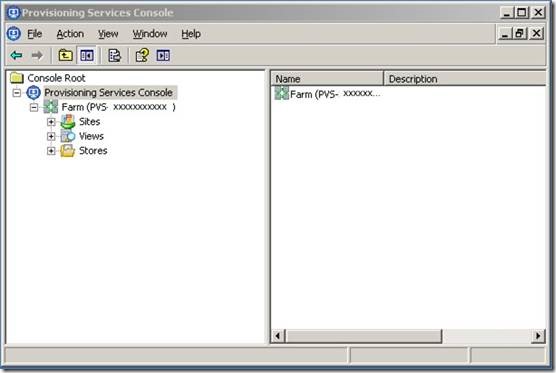Expand the Stores node

click(x=51, y=151)
